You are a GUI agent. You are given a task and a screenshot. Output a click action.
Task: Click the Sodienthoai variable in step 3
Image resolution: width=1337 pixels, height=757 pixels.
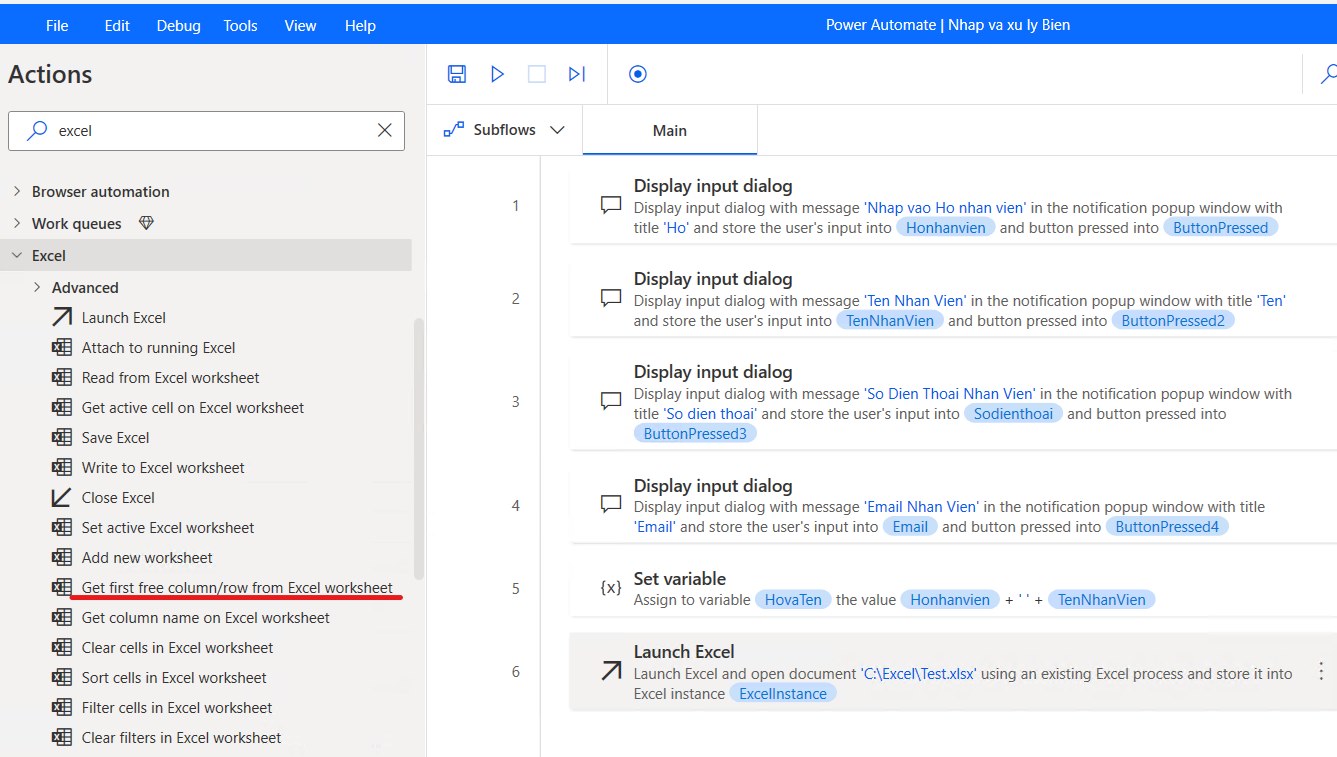[1013, 414]
